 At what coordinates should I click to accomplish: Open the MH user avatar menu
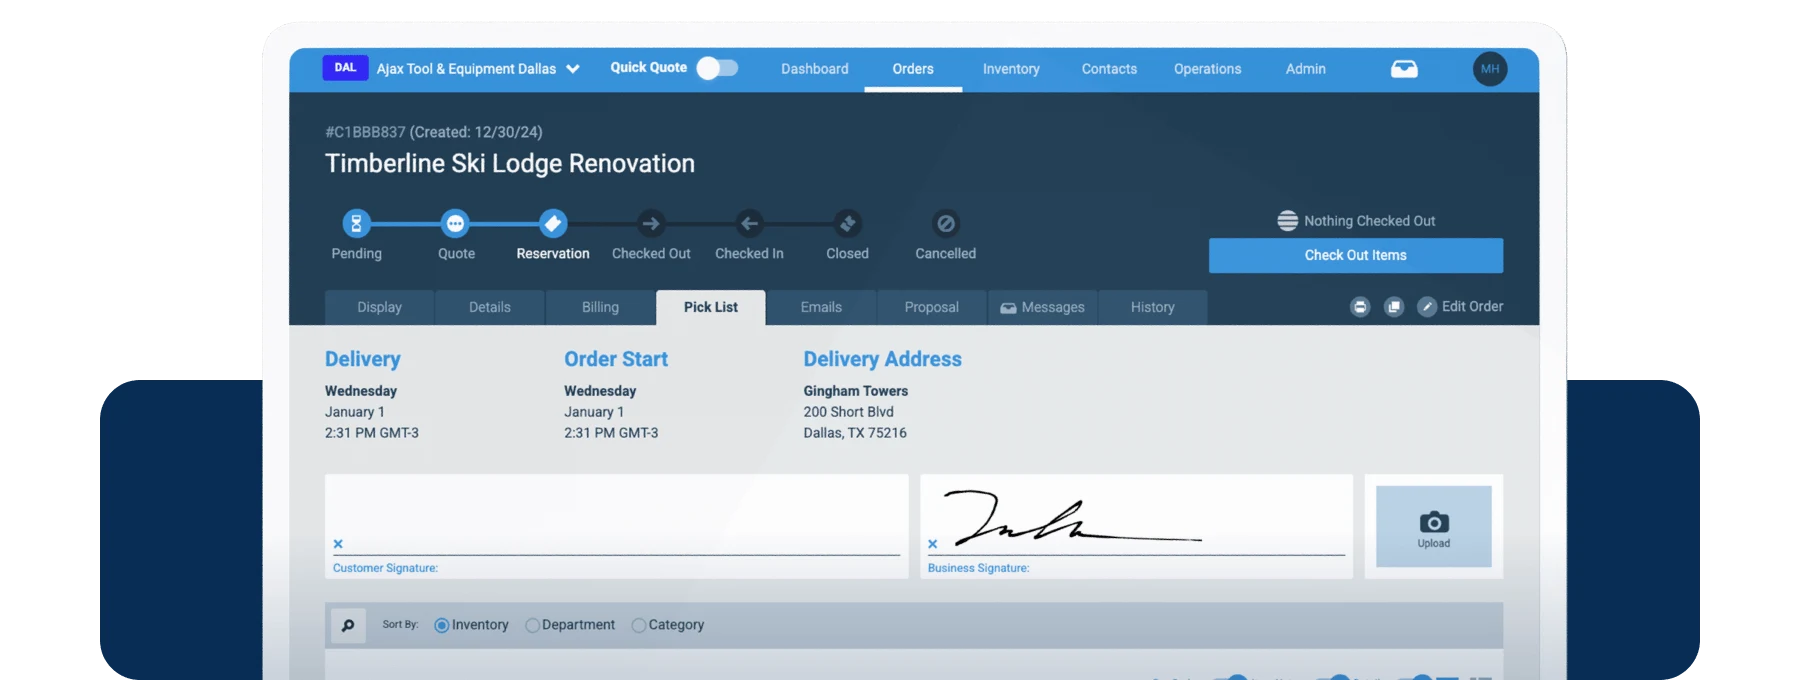[1490, 69]
